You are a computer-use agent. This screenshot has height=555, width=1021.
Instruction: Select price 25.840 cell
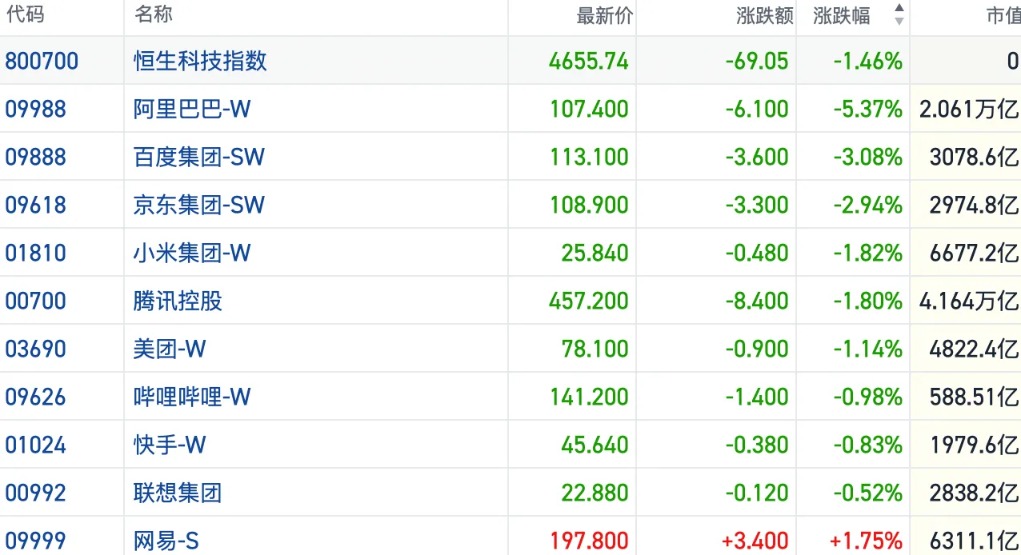coord(595,253)
